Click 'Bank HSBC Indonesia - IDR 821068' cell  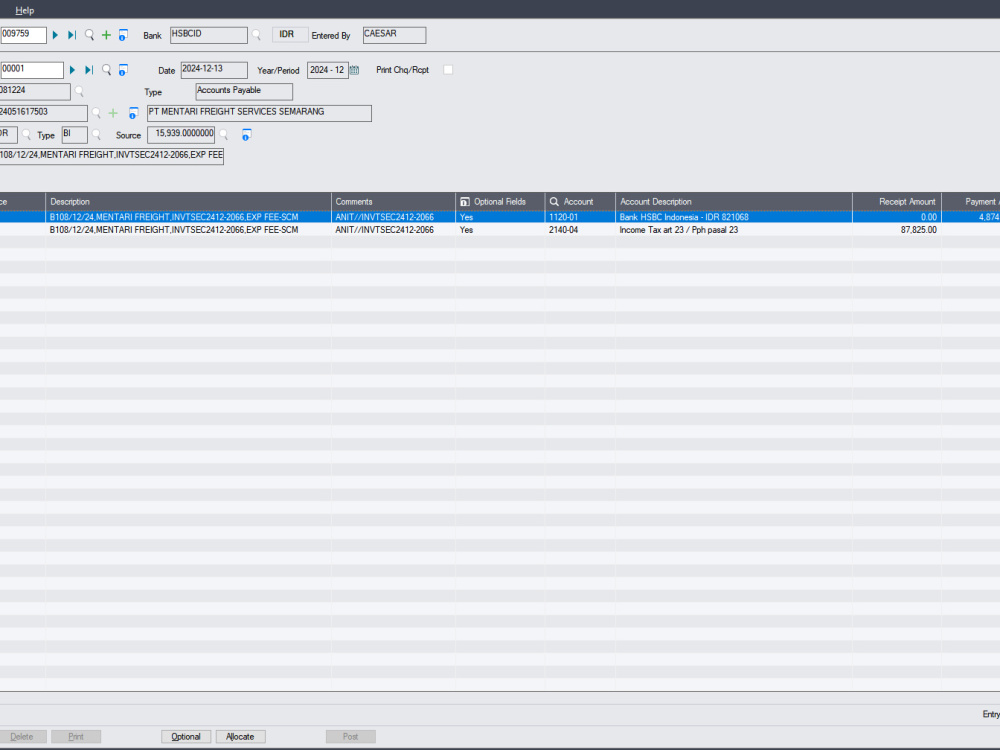coord(733,217)
